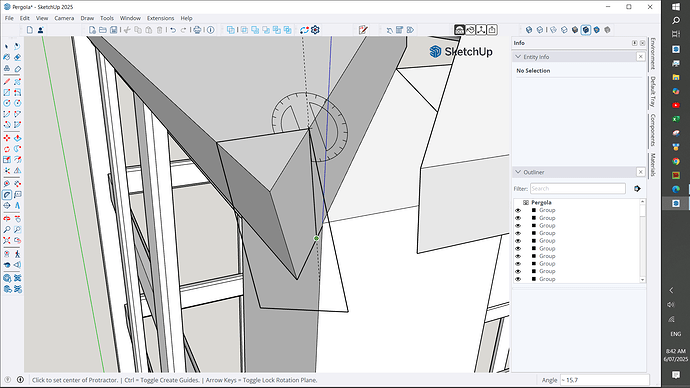Save the model via toolbar icon
Image resolution: width=690 pixels, height=388 pixels.
(114, 30)
